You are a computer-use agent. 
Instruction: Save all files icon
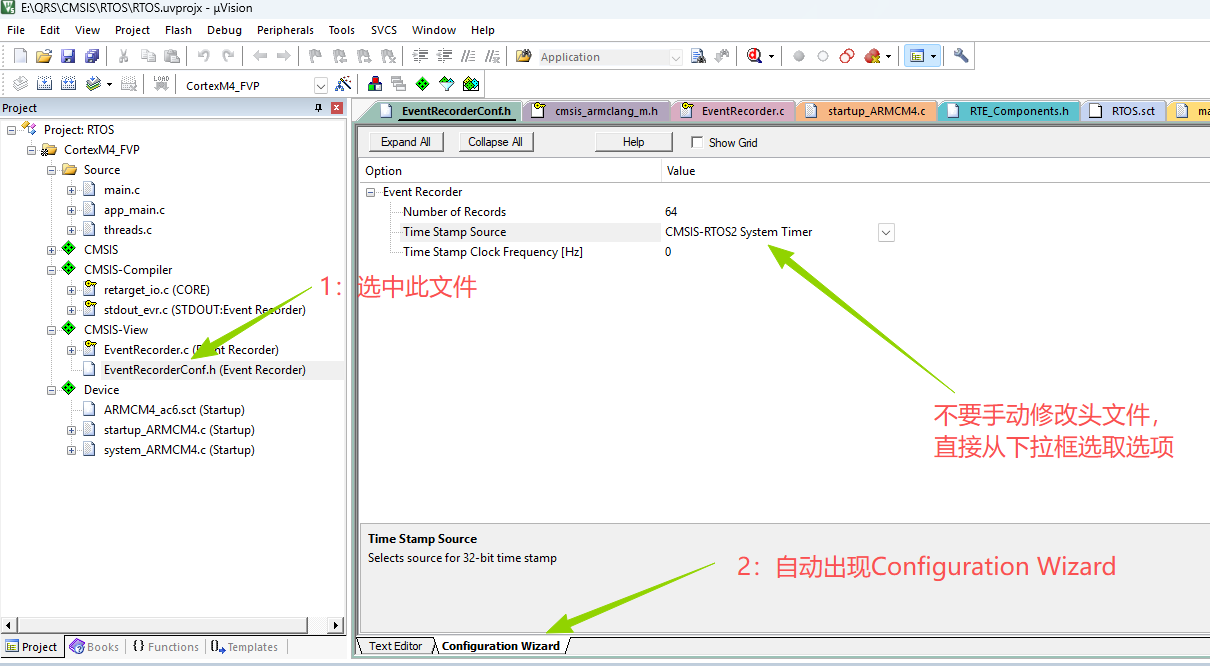click(92, 57)
